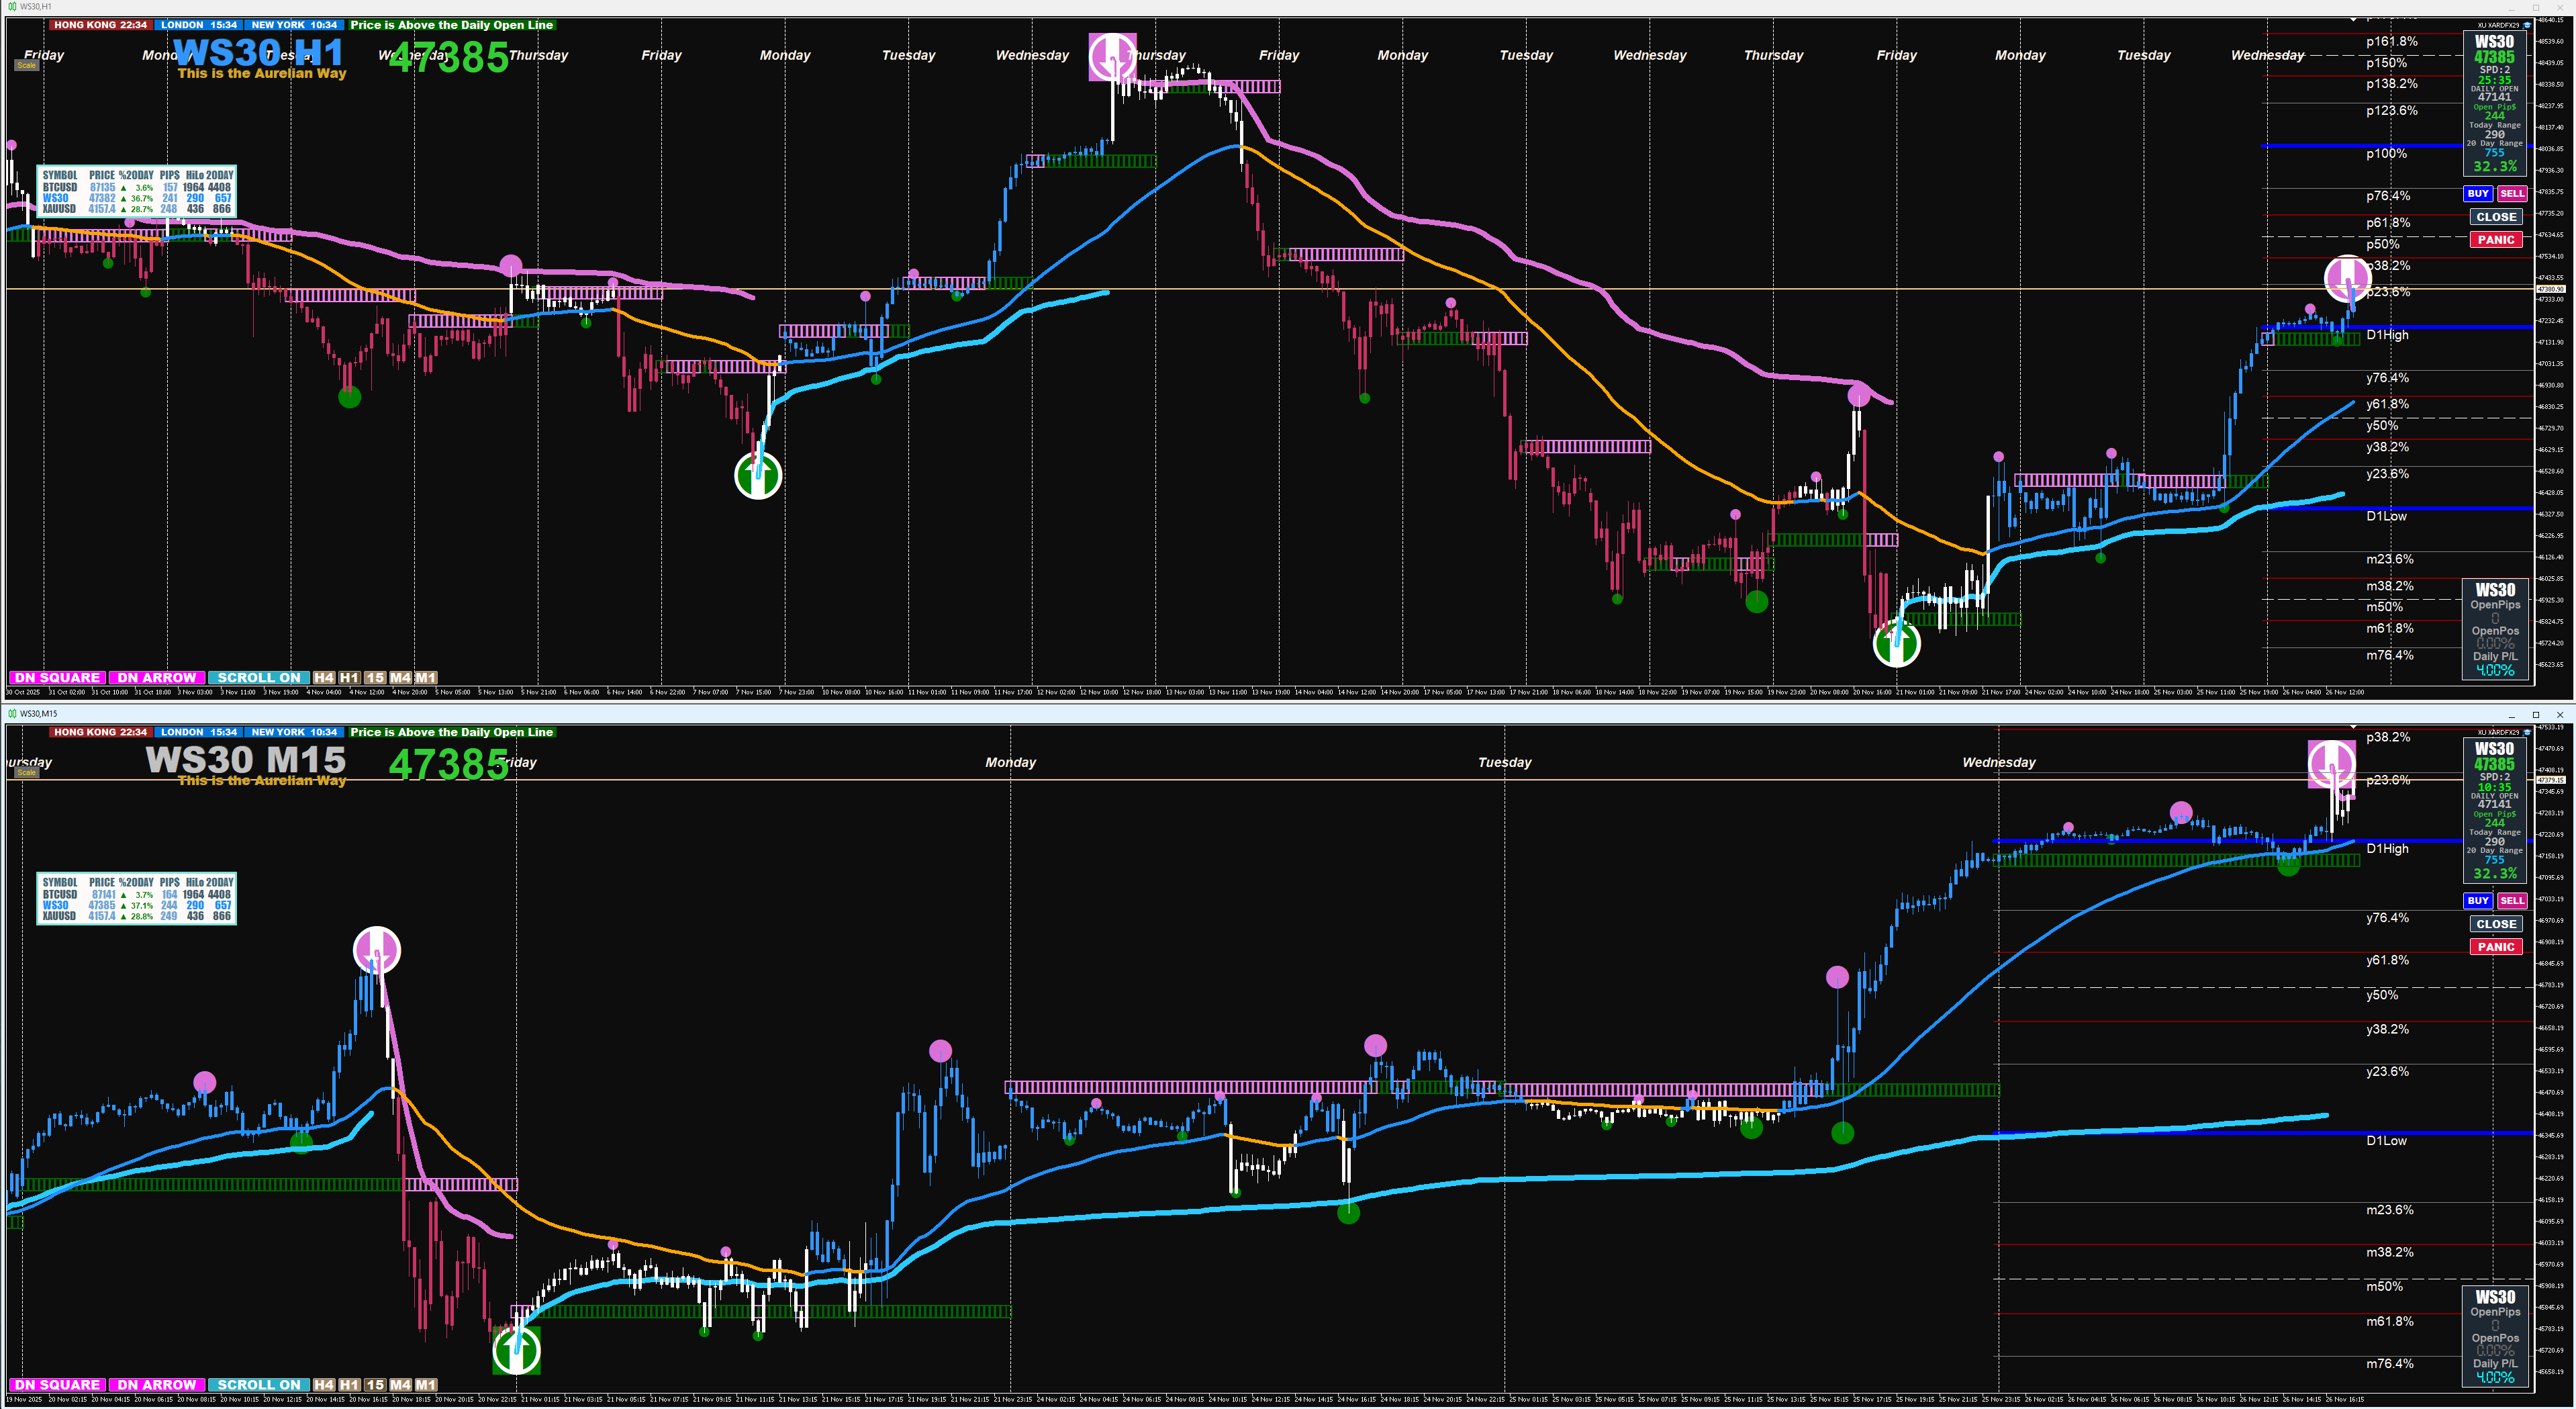Click chart shift triangle atop the H1 chart

click(2353, 19)
